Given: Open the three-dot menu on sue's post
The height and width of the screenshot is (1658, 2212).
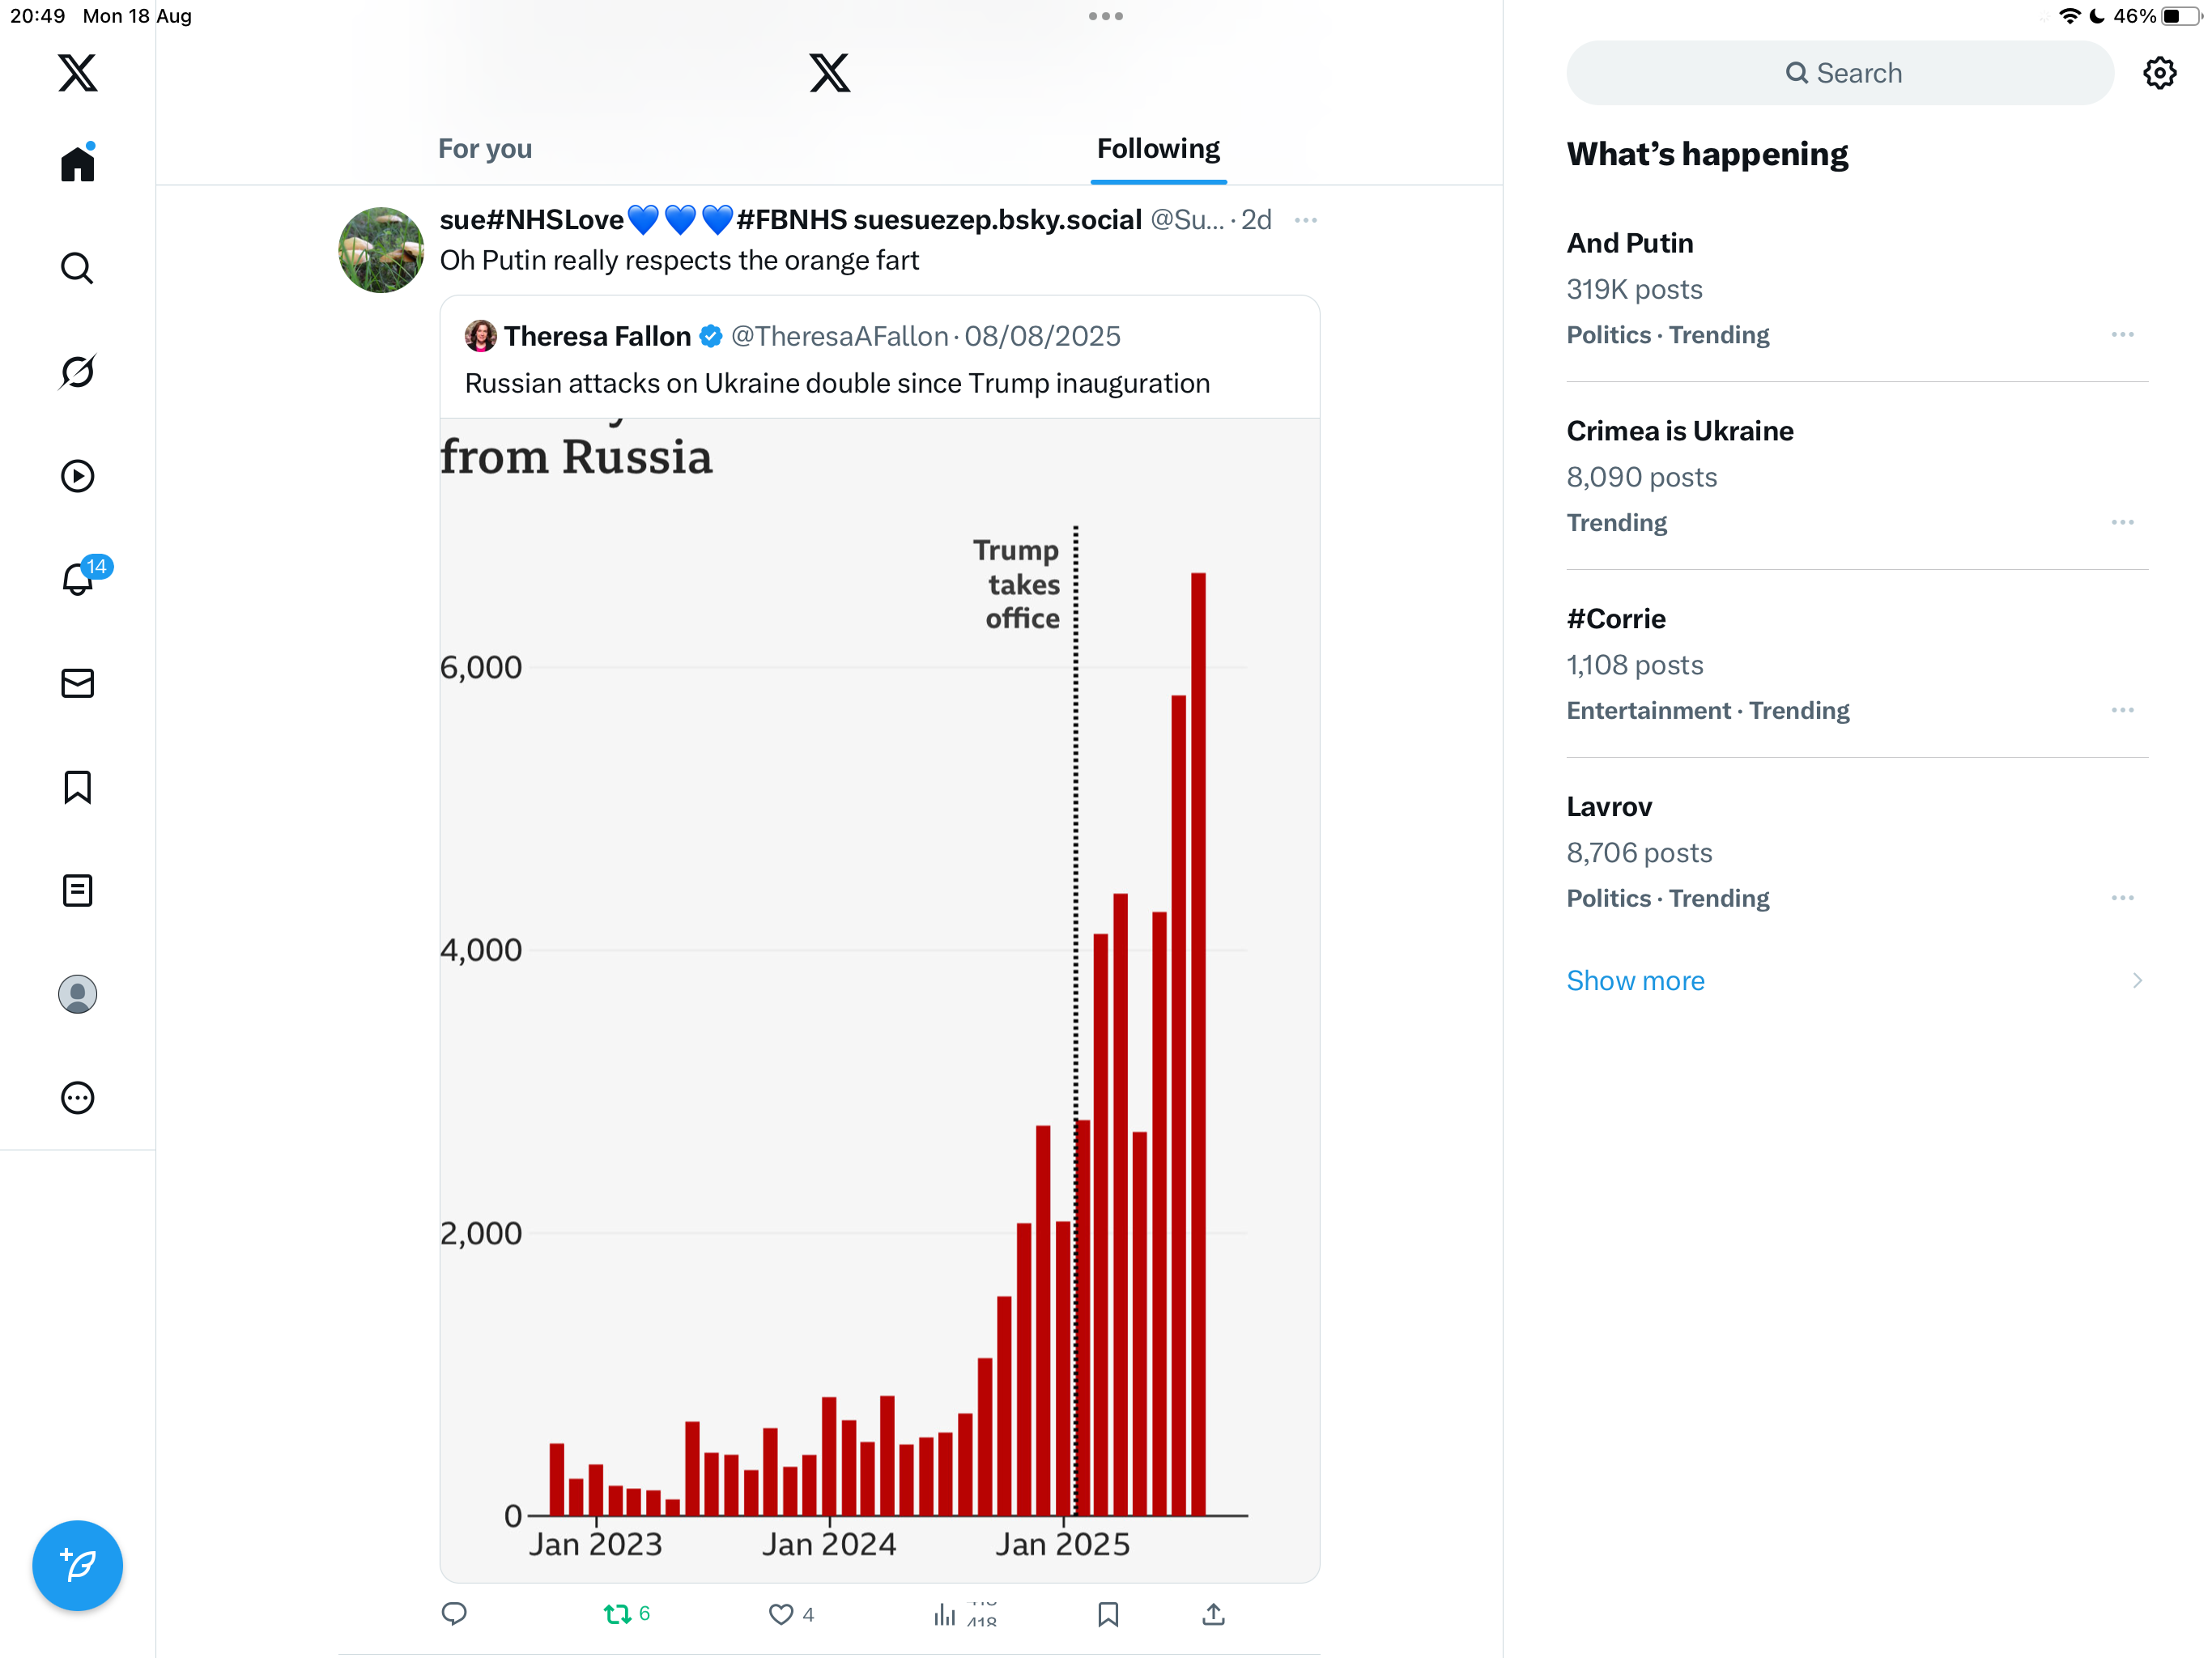Looking at the screenshot, I should pyautogui.click(x=1305, y=220).
